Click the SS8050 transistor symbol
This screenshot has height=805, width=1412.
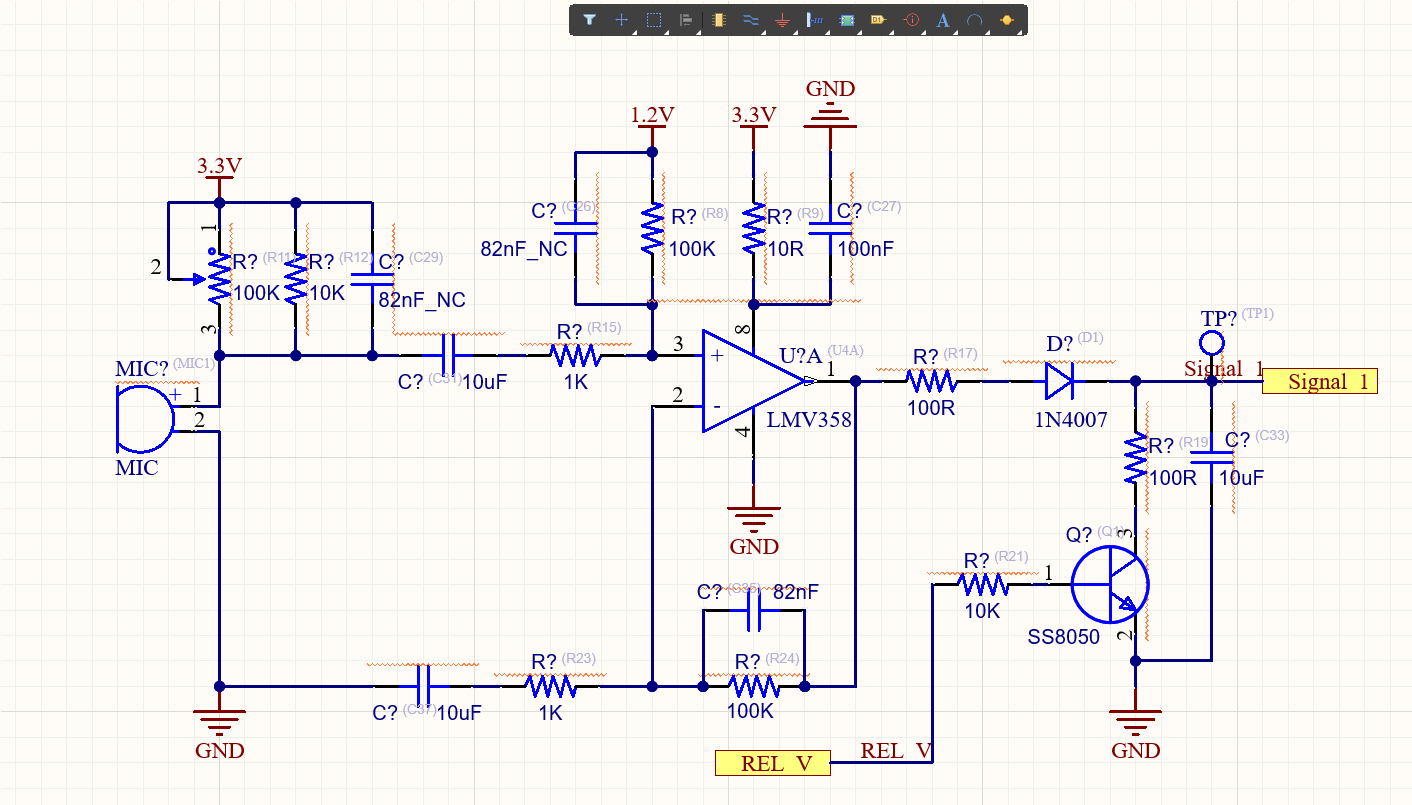pyautogui.click(x=1110, y=586)
